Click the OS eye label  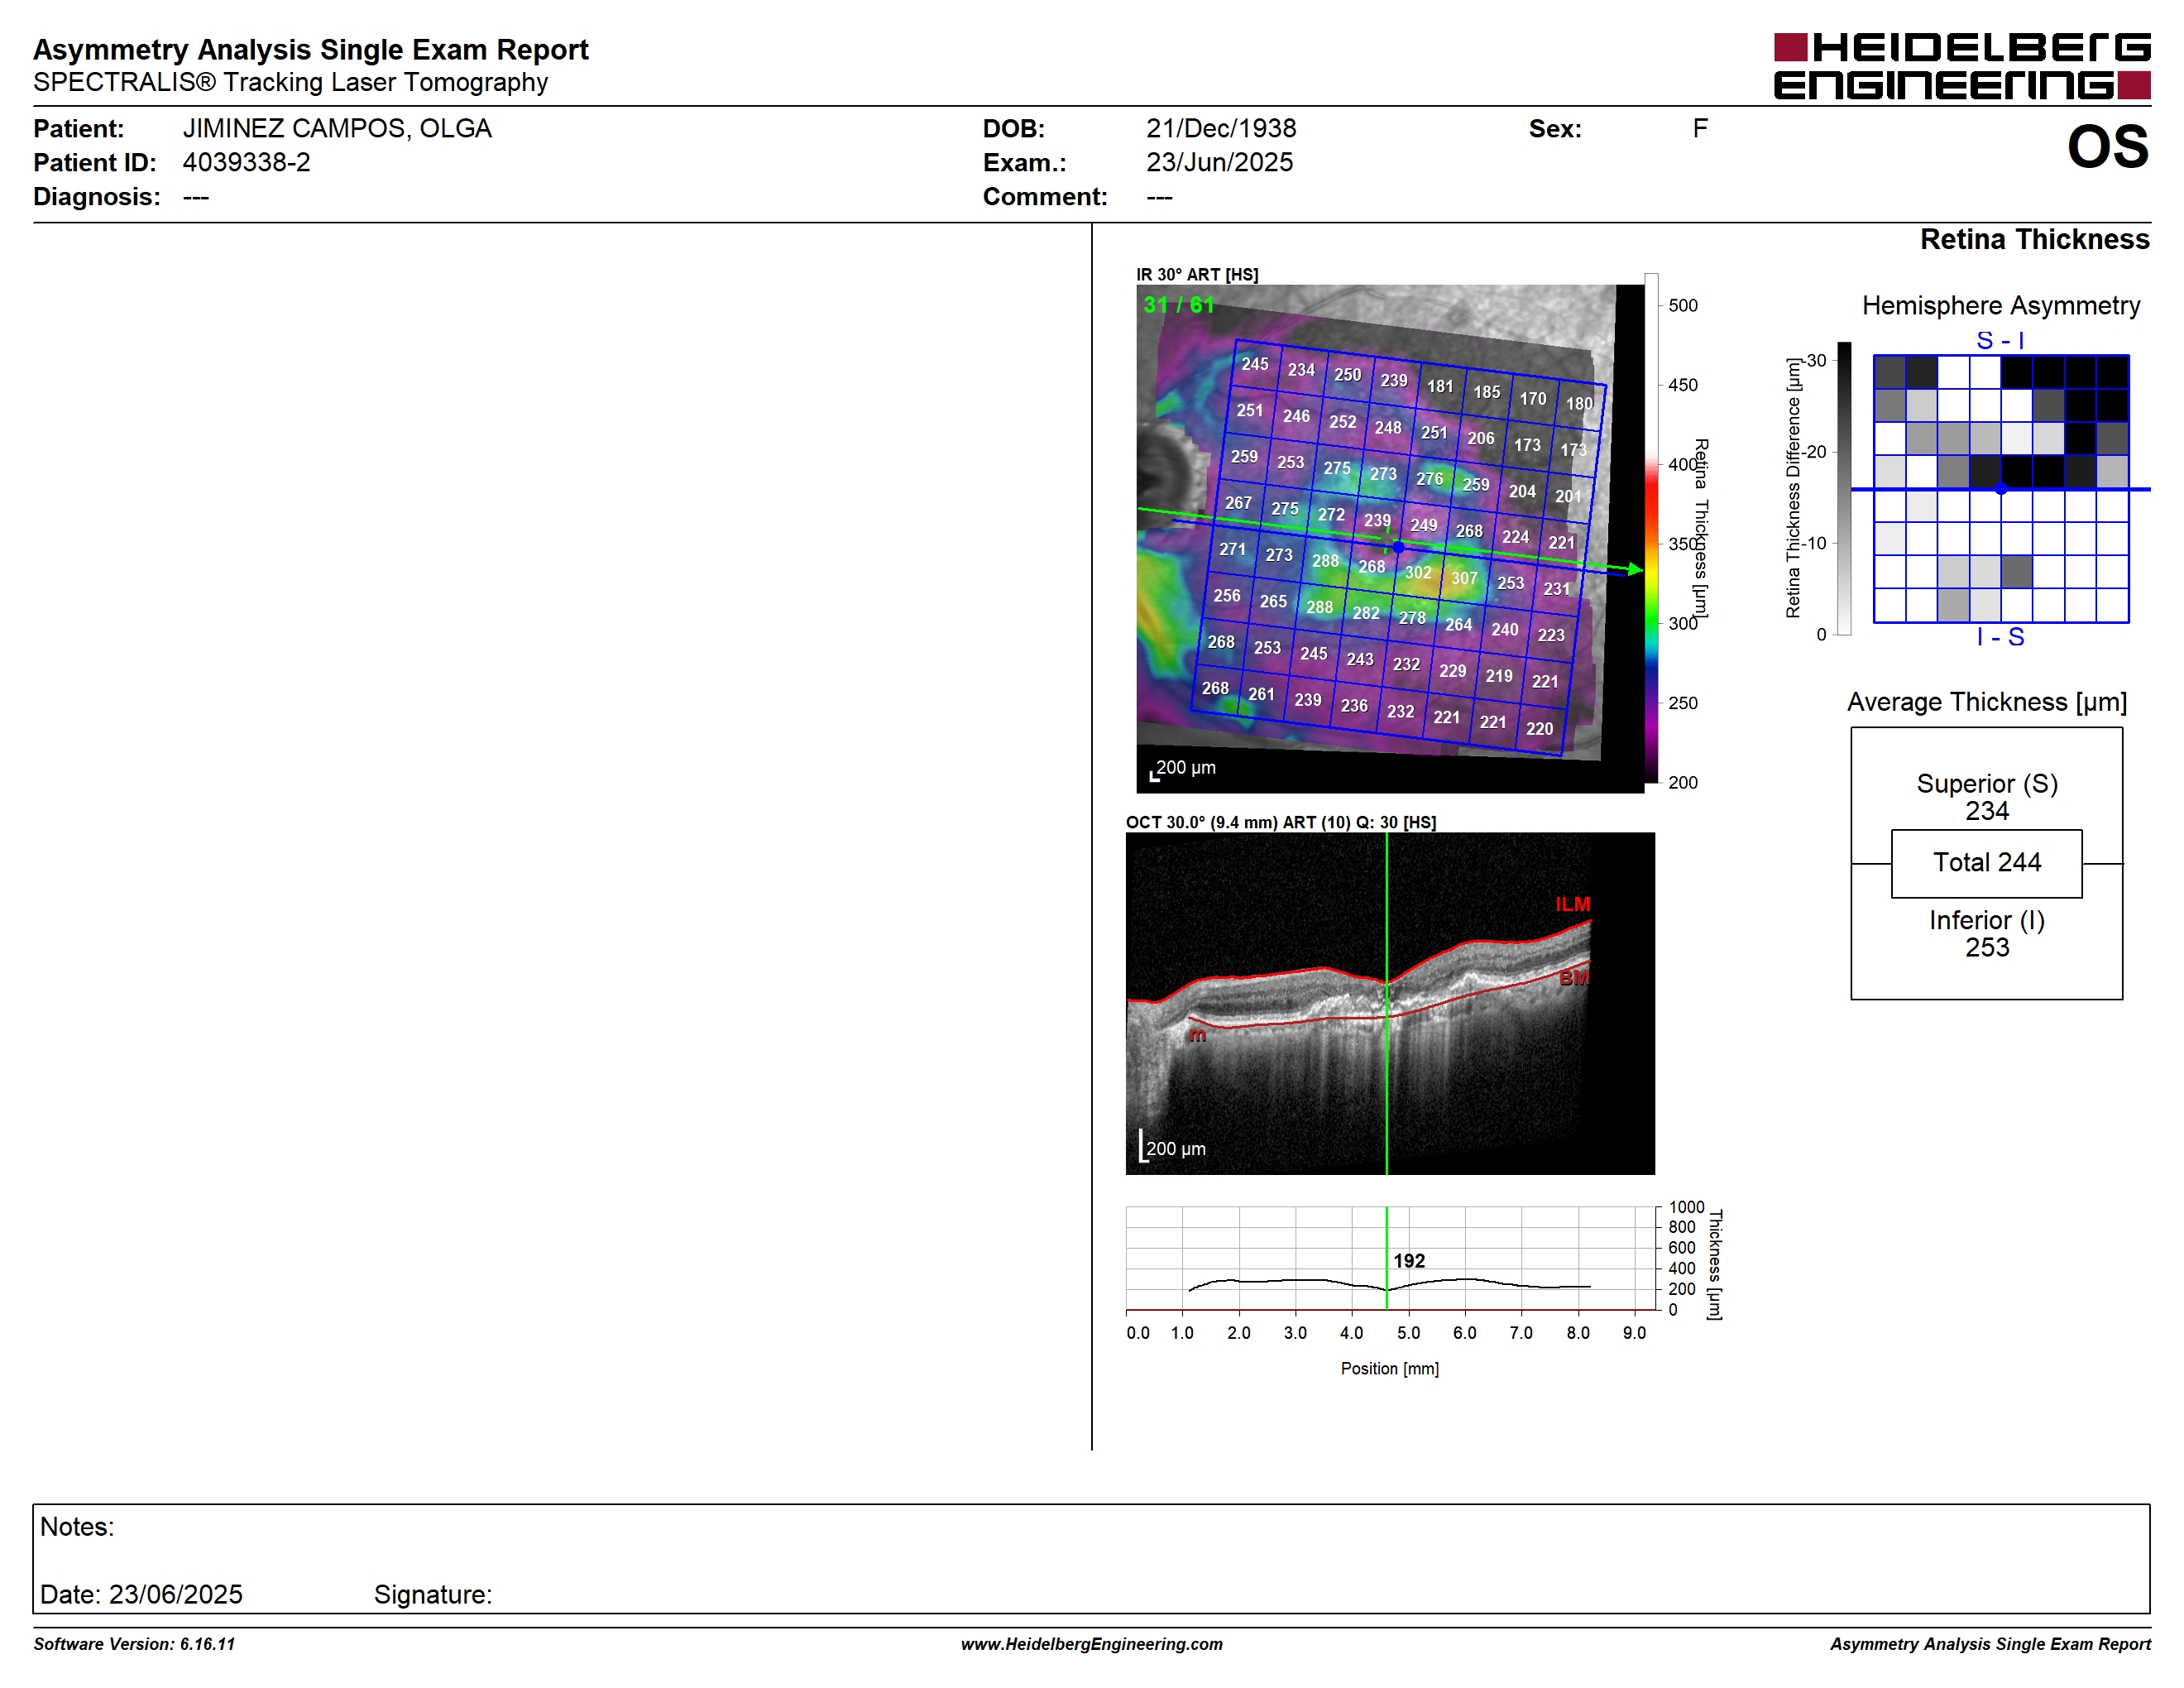click(x=2107, y=147)
